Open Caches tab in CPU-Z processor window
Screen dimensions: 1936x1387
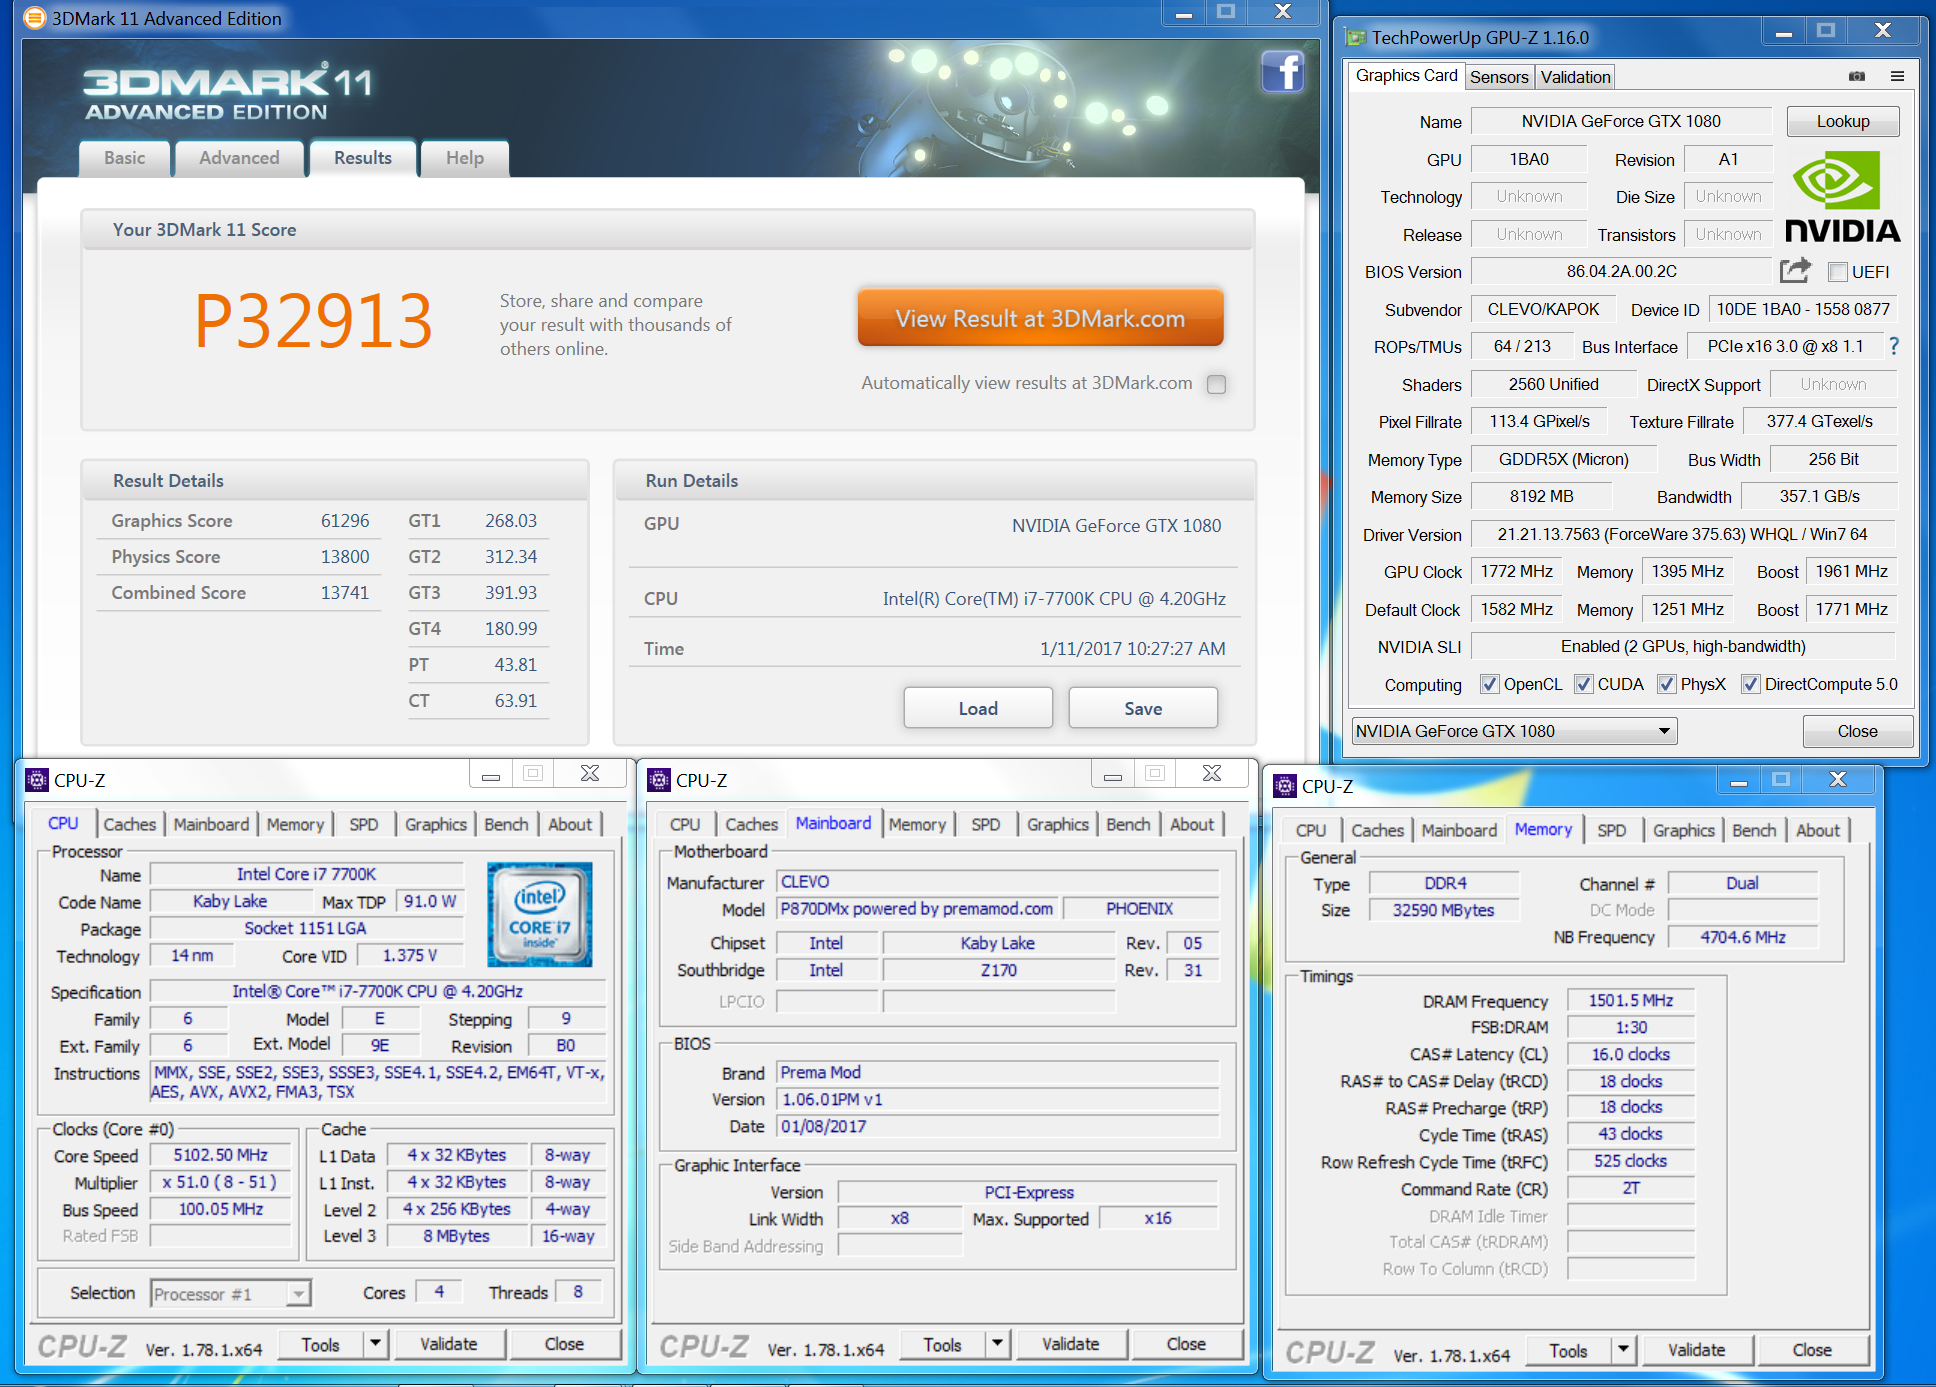coord(130,824)
